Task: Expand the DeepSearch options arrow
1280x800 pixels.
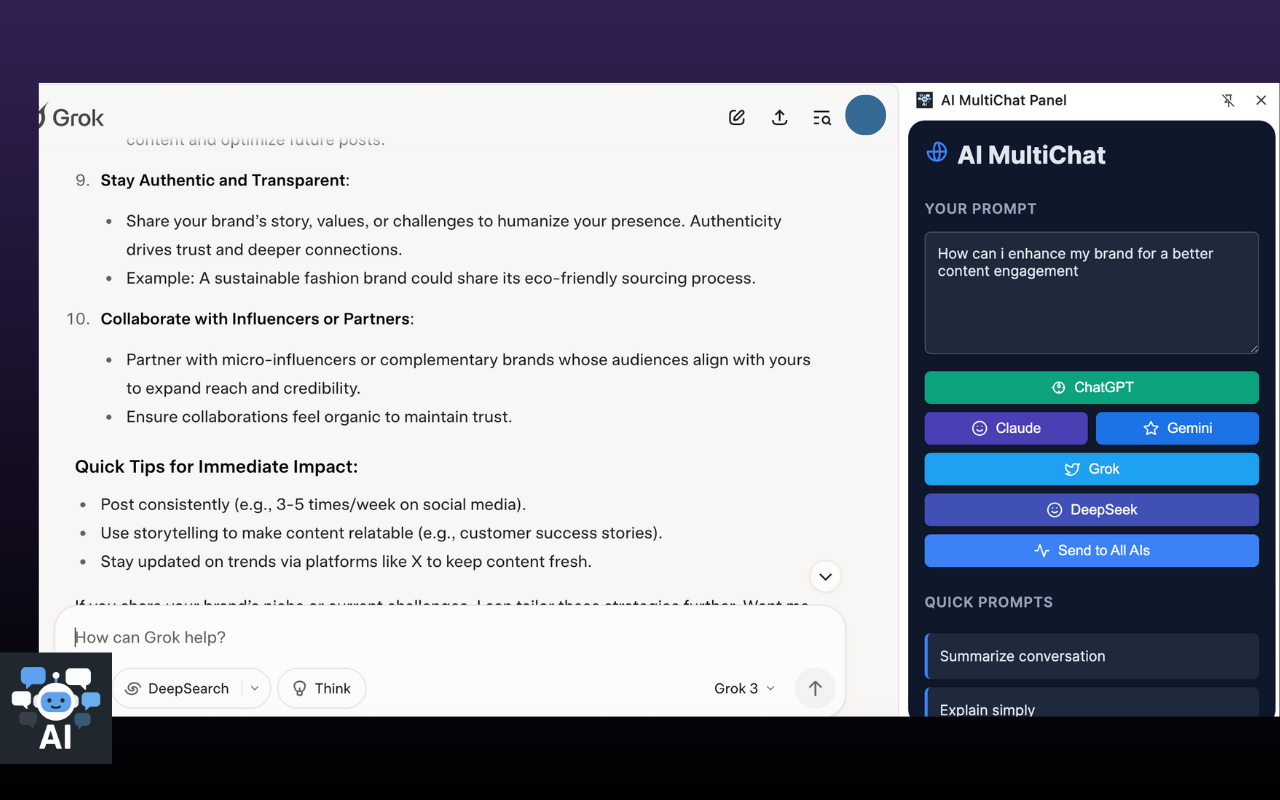Action: coord(255,688)
